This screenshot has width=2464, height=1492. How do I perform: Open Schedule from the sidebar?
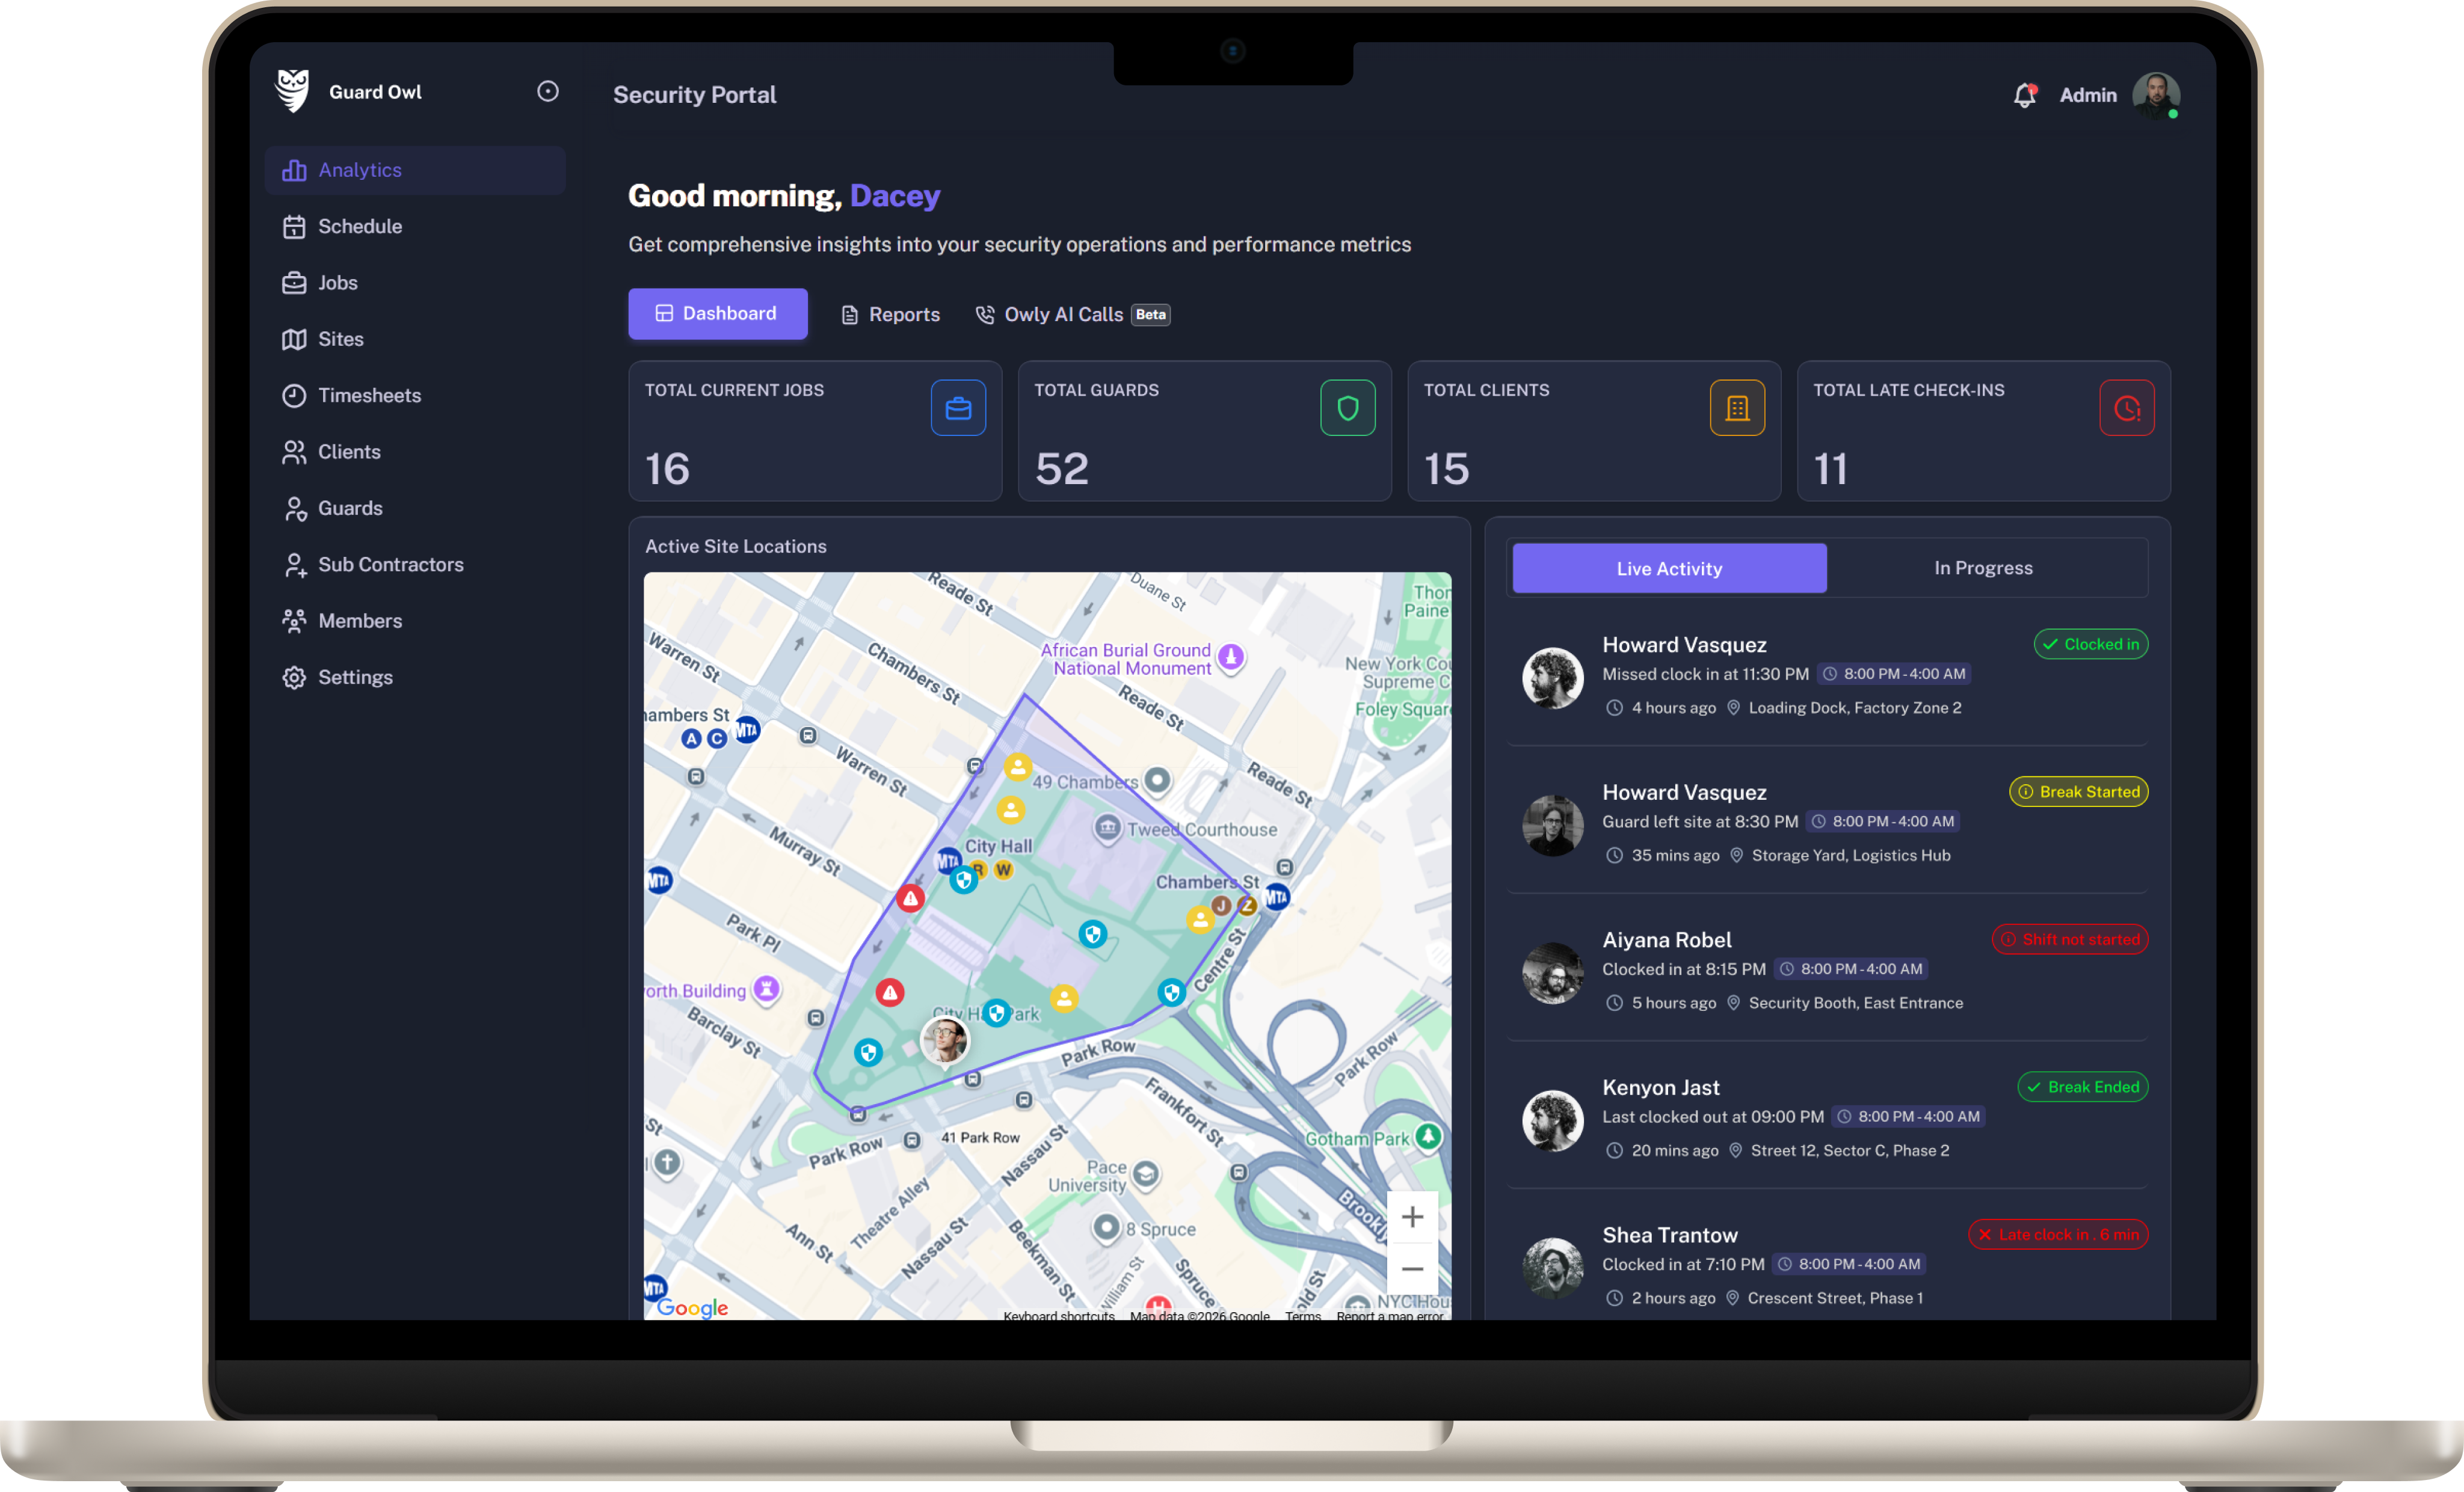(359, 226)
